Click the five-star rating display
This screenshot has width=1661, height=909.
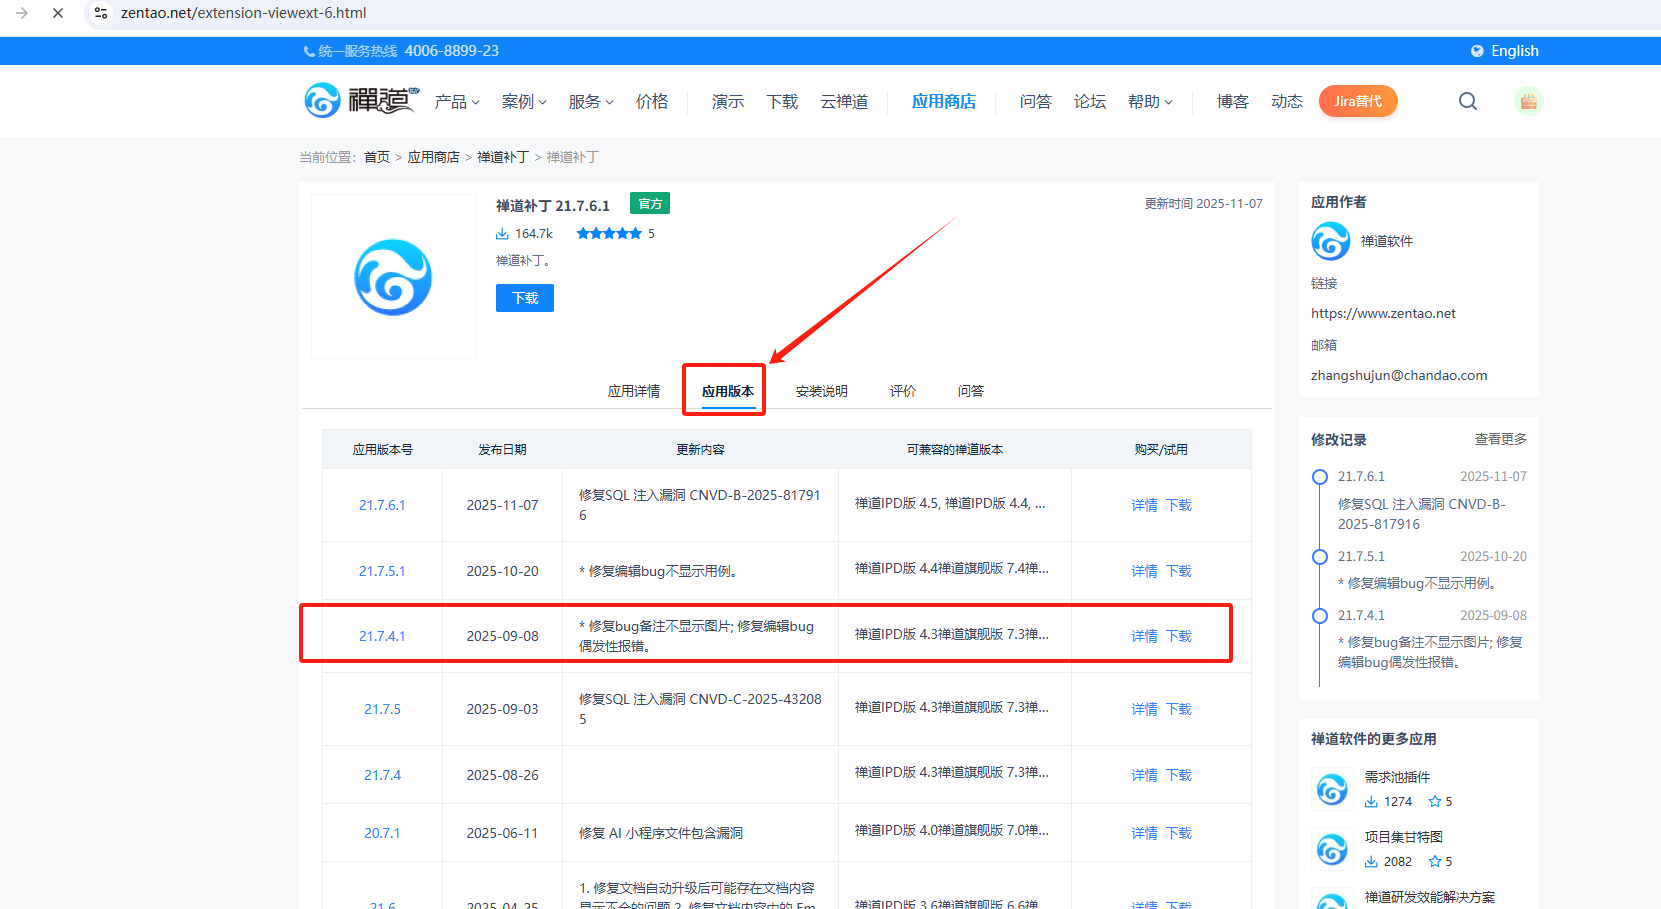pos(609,233)
